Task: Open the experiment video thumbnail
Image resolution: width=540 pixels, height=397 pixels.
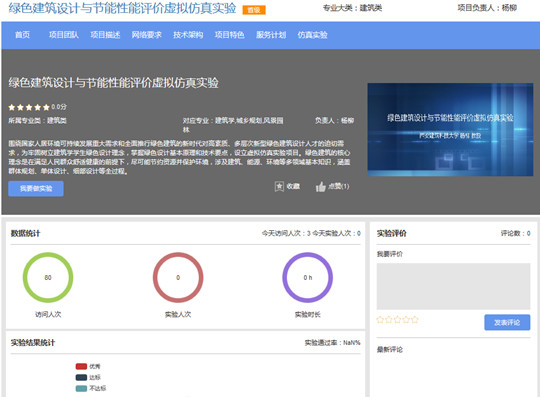Action: [x=450, y=129]
